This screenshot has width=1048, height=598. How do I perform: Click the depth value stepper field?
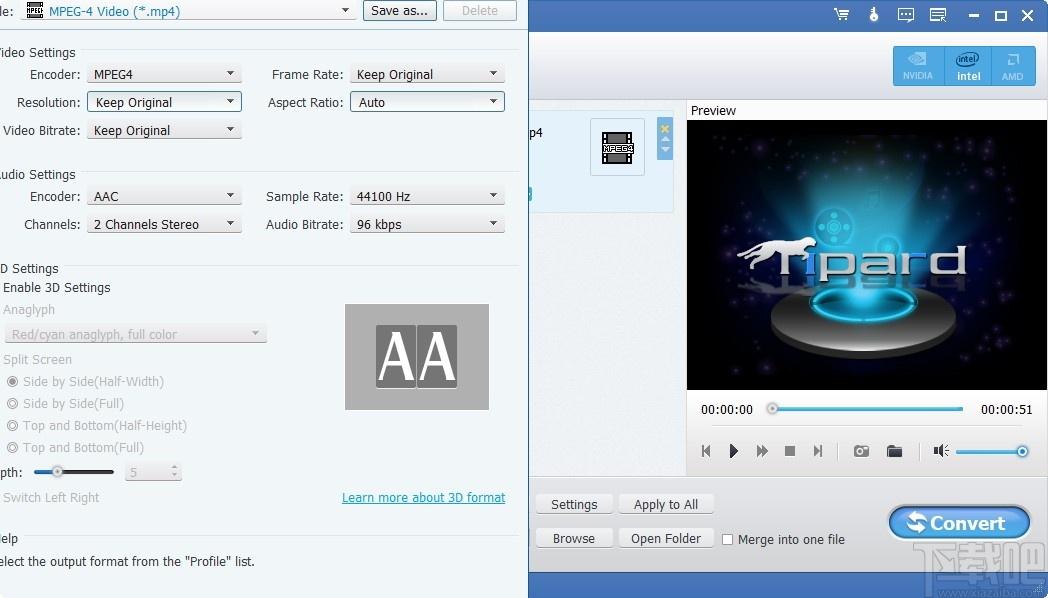(x=153, y=472)
